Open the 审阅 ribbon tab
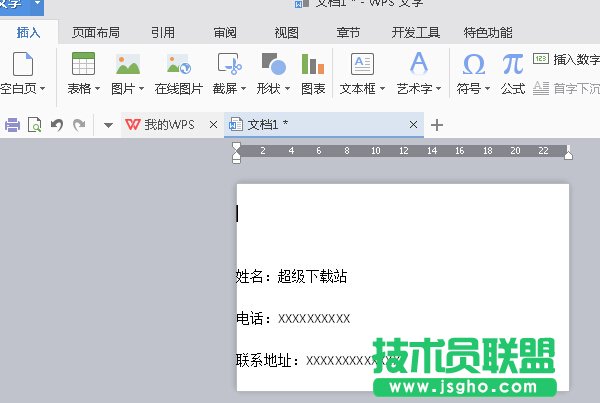Viewport: 600px width, 403px height. (225, 32)
